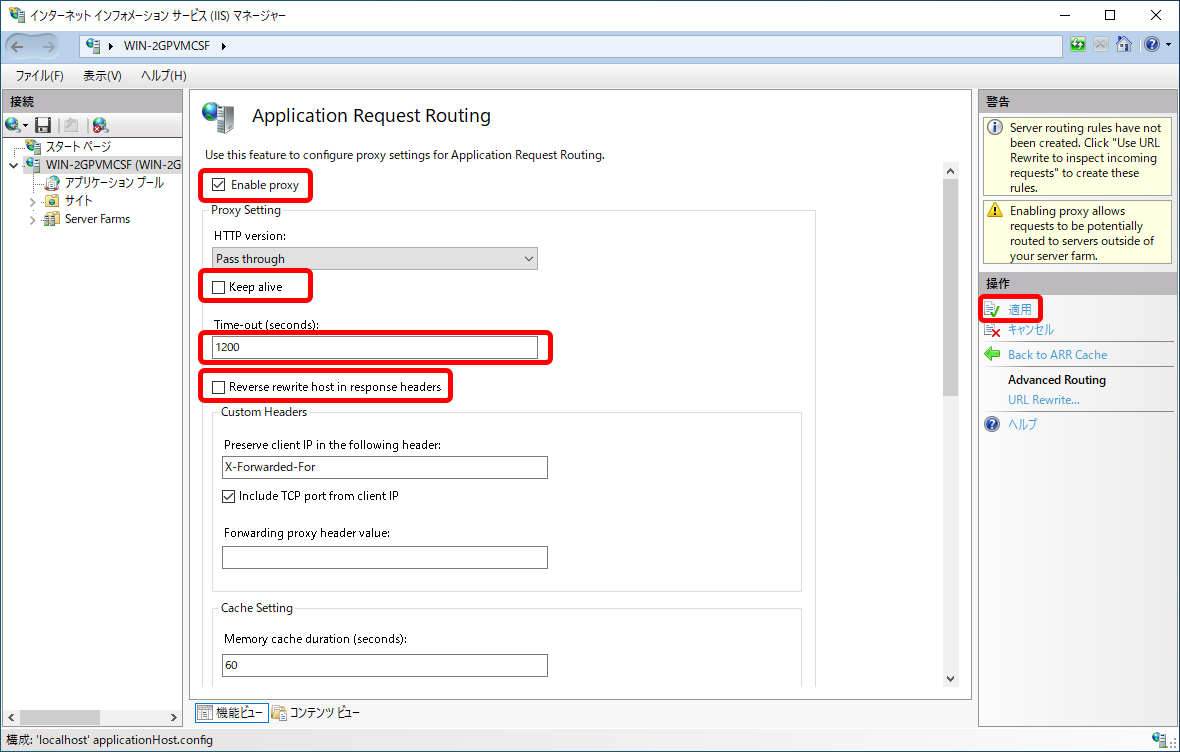Uncheck the Enable proxy checkbox
The image size is (1180, 752).
[219, 184]
